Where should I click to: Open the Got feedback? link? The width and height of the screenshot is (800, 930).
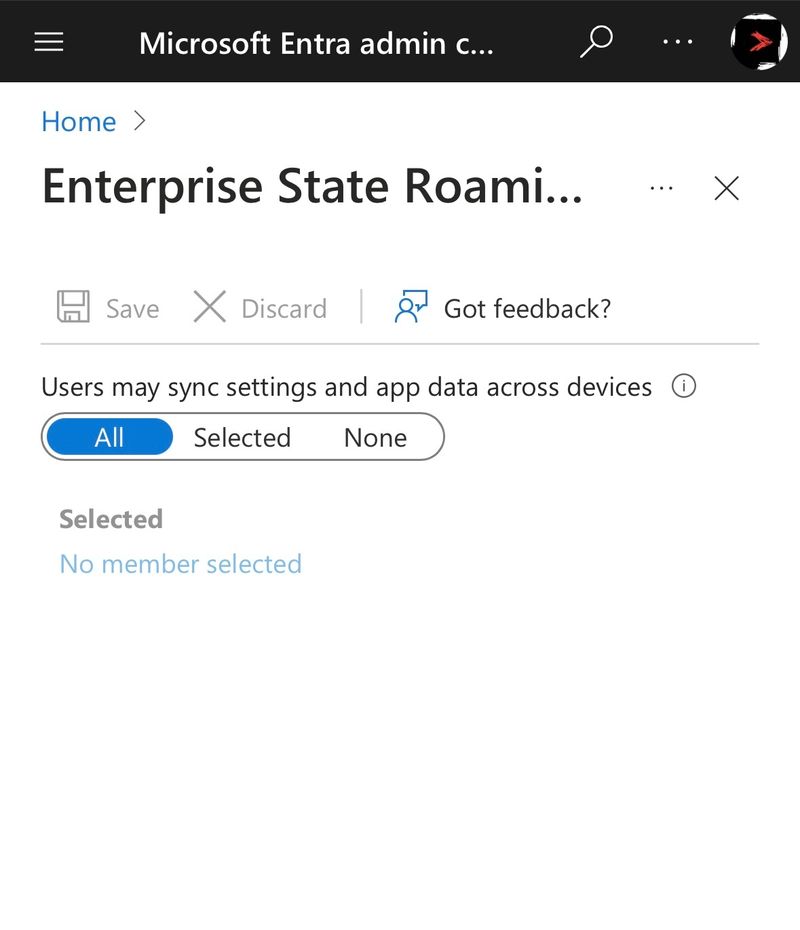coord(527,309)
